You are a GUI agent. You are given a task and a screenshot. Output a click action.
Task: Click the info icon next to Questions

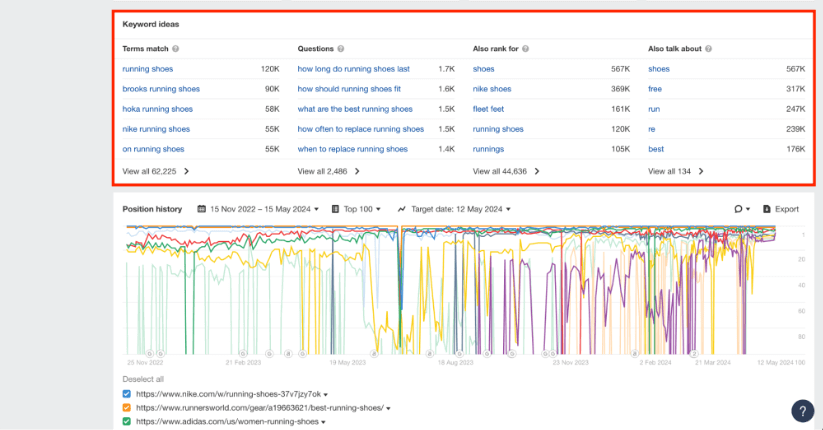tap(341, 49)
